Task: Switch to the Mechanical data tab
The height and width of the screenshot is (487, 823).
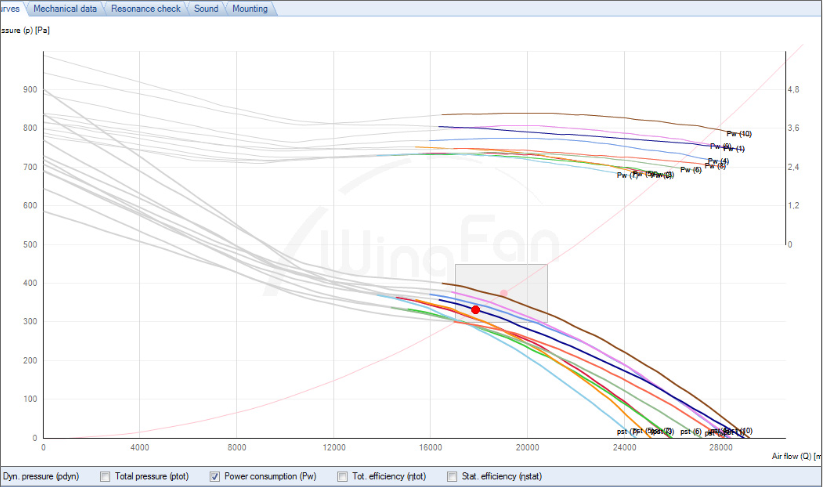Action: click(67, 8)
